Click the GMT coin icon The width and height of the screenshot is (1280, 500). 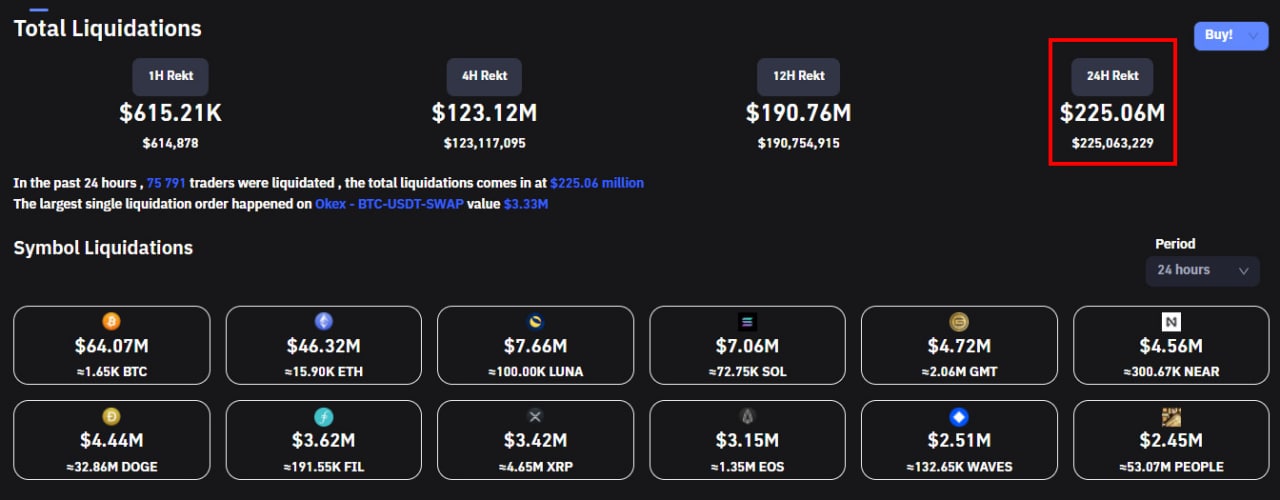point(959,321)
